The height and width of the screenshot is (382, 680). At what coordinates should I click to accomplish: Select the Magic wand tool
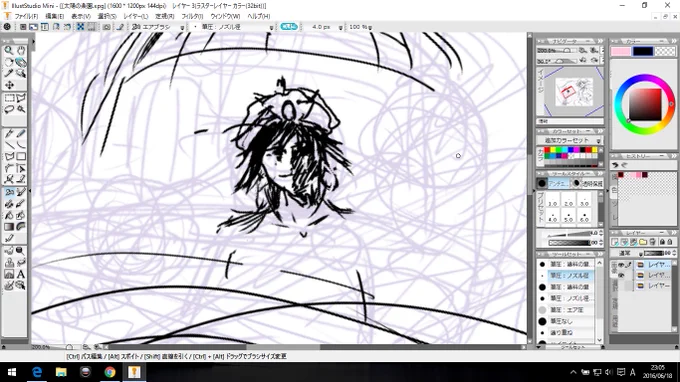tap(20, 110)
